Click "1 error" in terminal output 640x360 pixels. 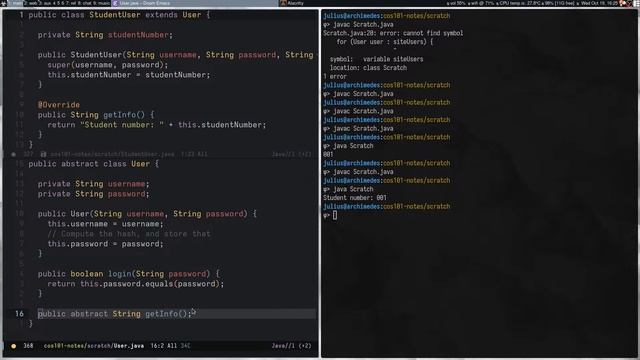click(x=335, y=77)
